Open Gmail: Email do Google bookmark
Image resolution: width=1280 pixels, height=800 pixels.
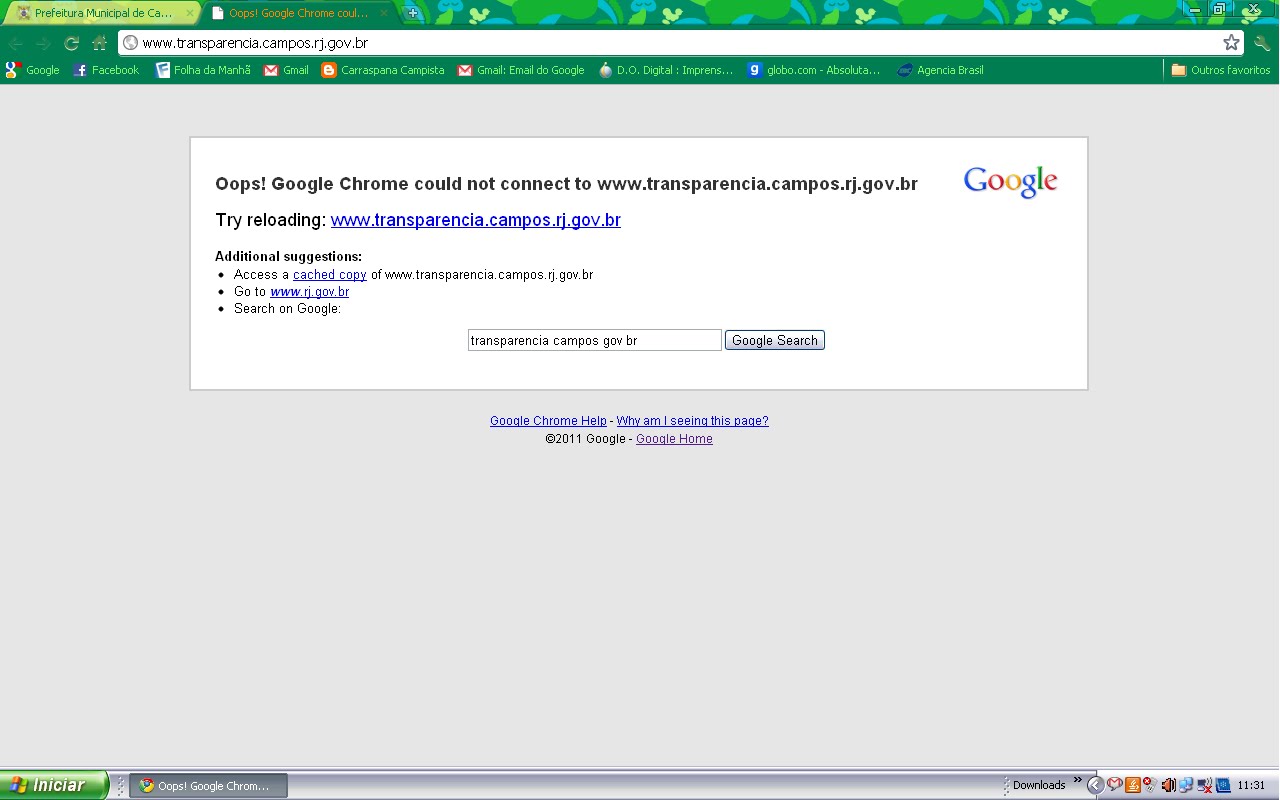point(521,70)
